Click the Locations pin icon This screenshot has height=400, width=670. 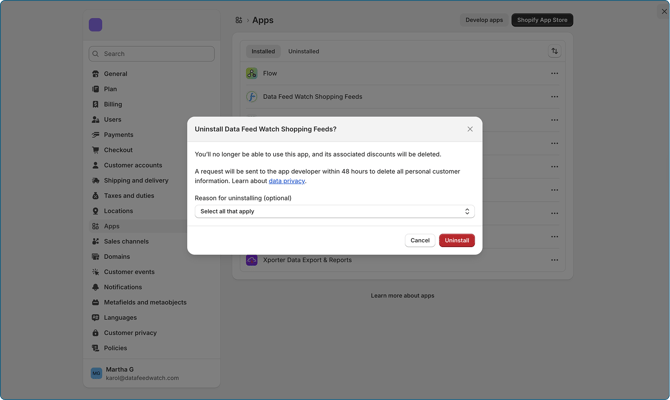(95, 211)
